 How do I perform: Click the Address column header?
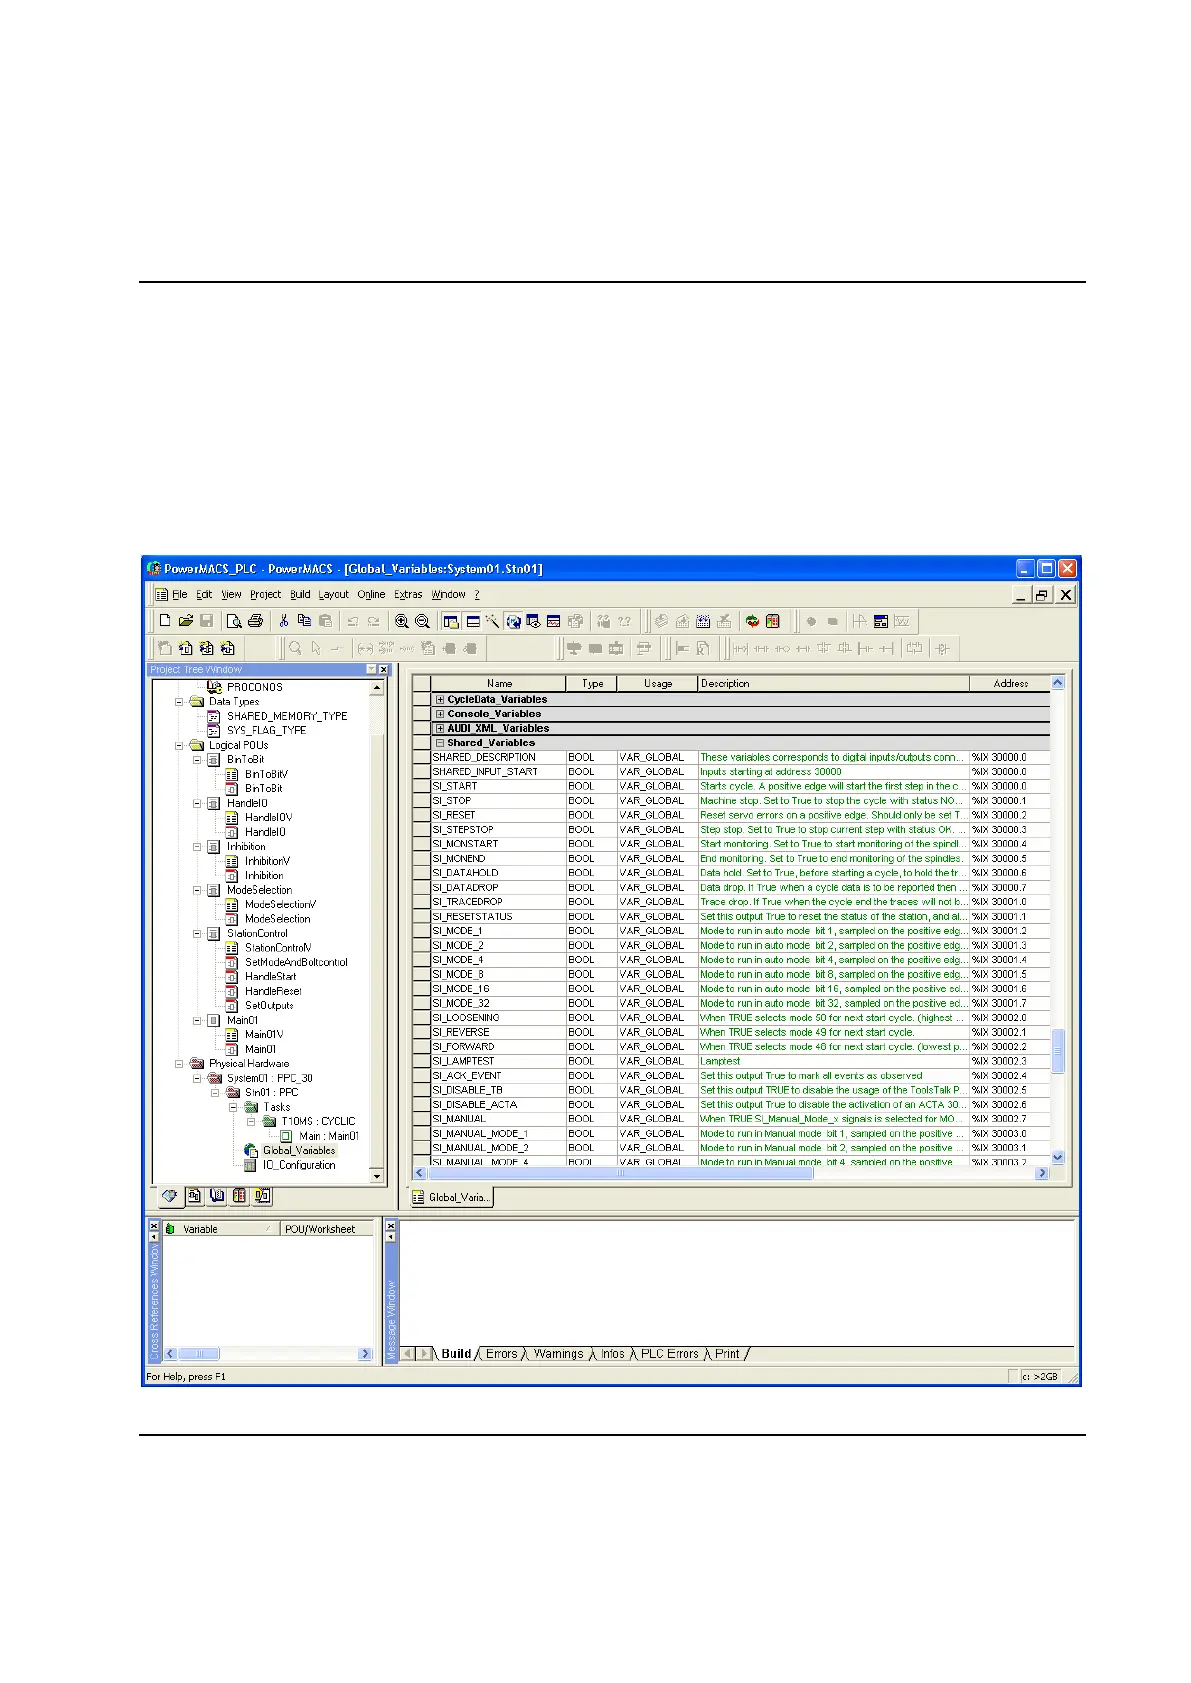coord(1010,684)
